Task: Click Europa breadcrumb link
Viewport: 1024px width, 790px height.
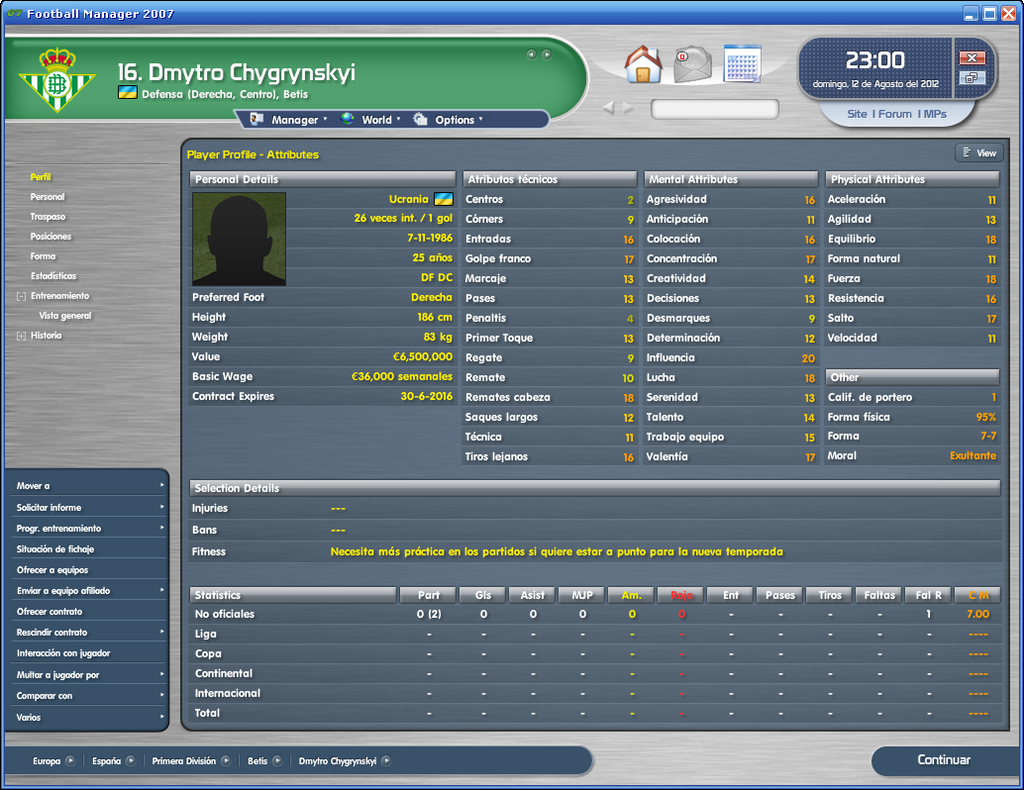Action: [46, 761]
